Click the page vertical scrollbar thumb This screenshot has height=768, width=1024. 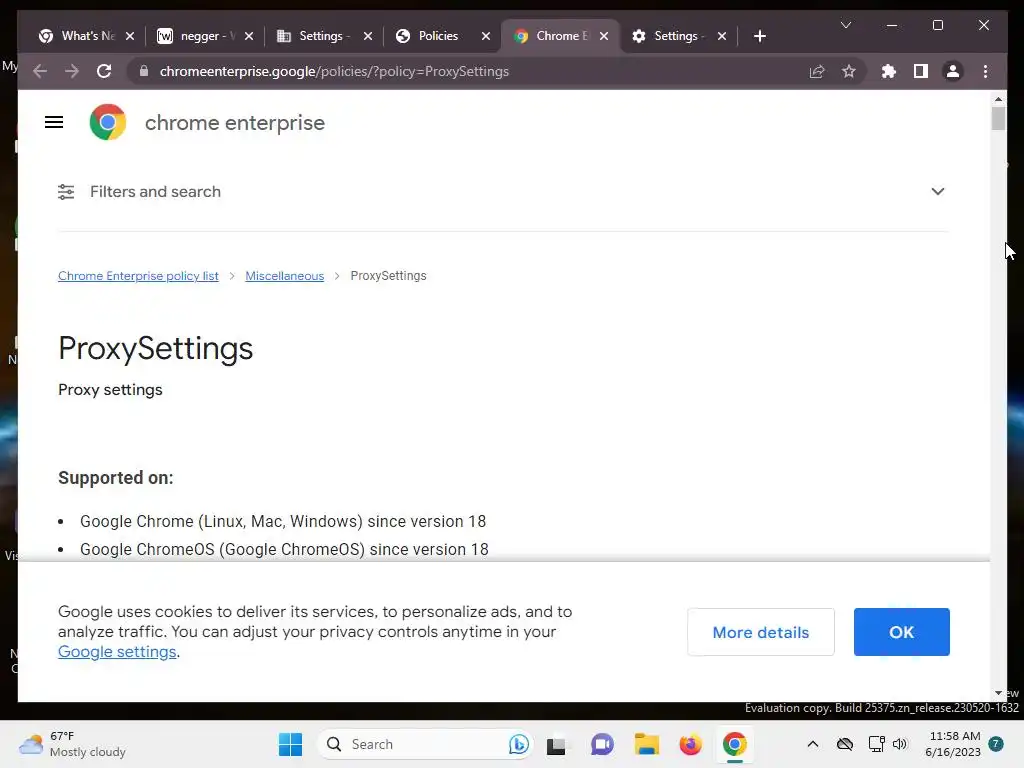[998, 118]
